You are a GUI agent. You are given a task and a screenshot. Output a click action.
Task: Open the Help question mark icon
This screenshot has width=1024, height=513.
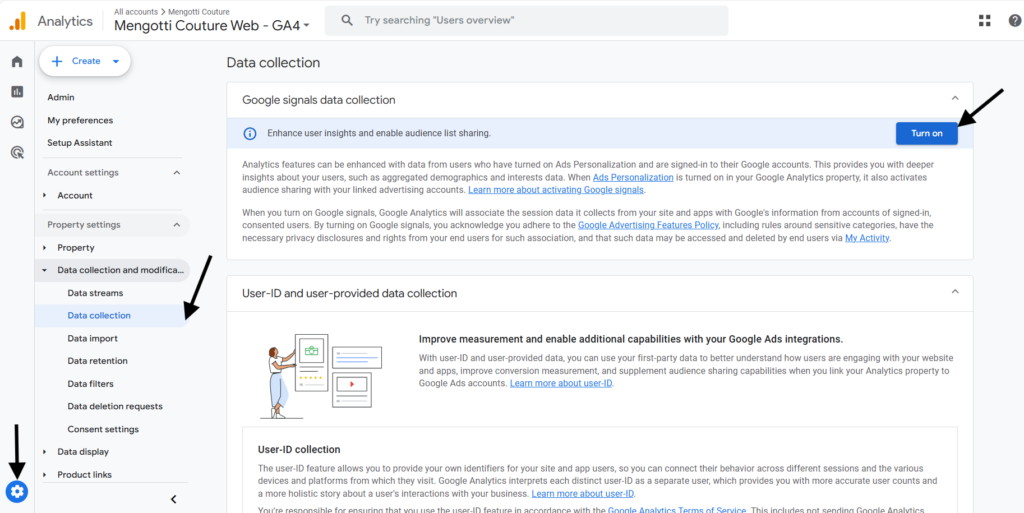point(1016,21)
